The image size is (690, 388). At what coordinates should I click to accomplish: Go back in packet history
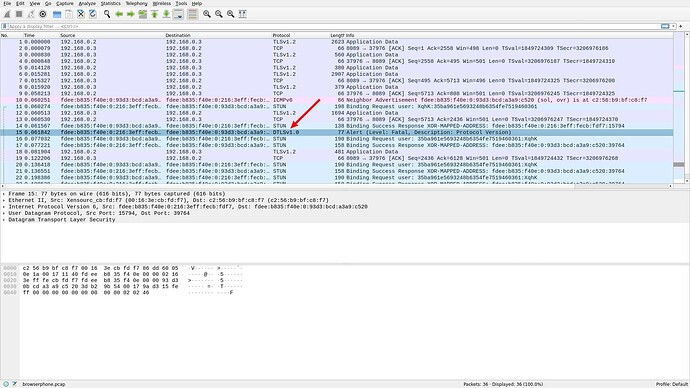tap(119, 14)
